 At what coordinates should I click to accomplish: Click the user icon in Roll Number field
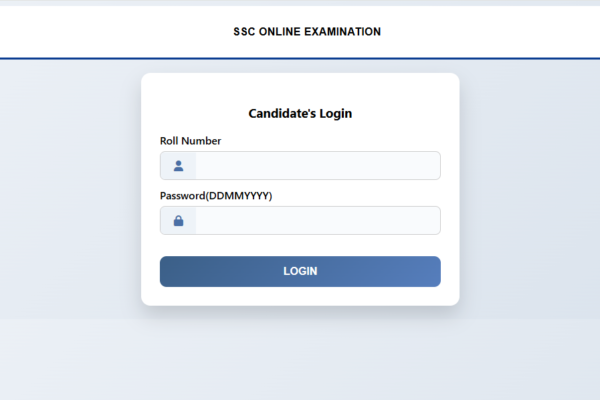[178, 166]
